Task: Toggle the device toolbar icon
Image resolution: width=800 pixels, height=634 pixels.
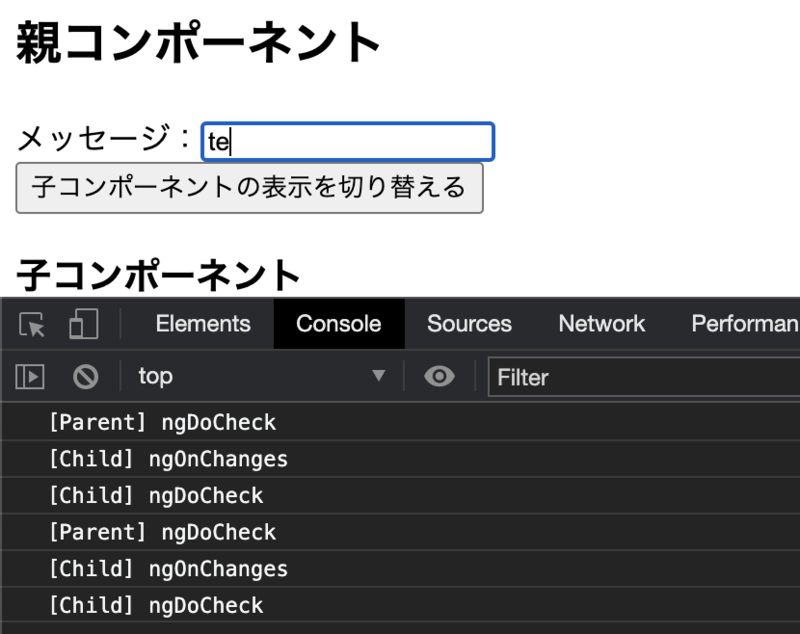Action: click(x=83, y=324)
